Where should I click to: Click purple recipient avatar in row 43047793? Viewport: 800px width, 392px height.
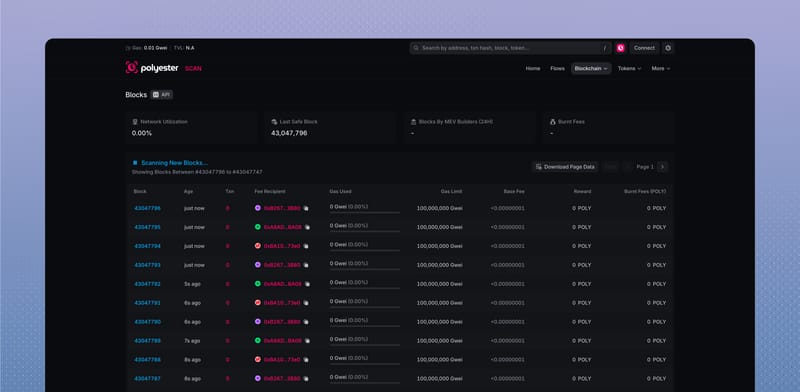(x=258, y=264)
